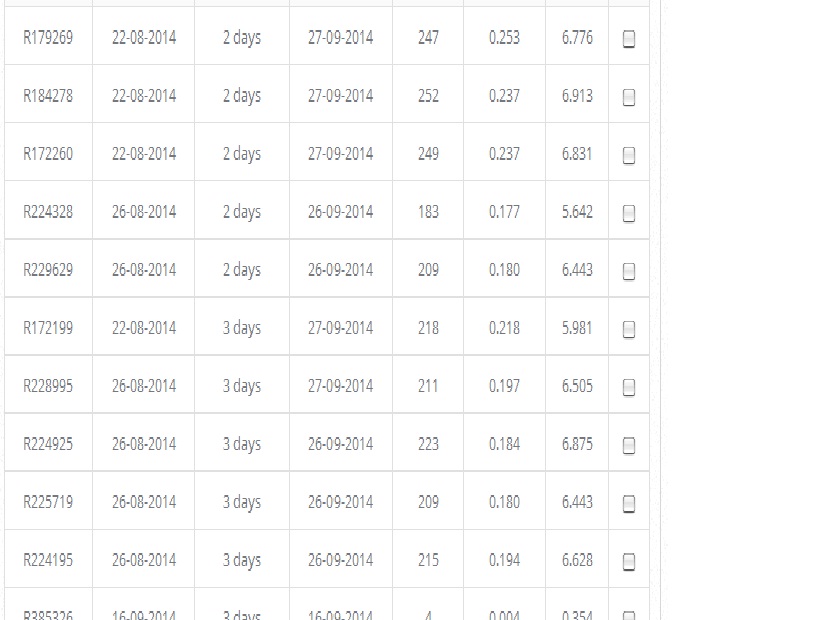Click the R224195 identifier cell
The height and width of the screenshot is (620, 819).
(48, 560)
